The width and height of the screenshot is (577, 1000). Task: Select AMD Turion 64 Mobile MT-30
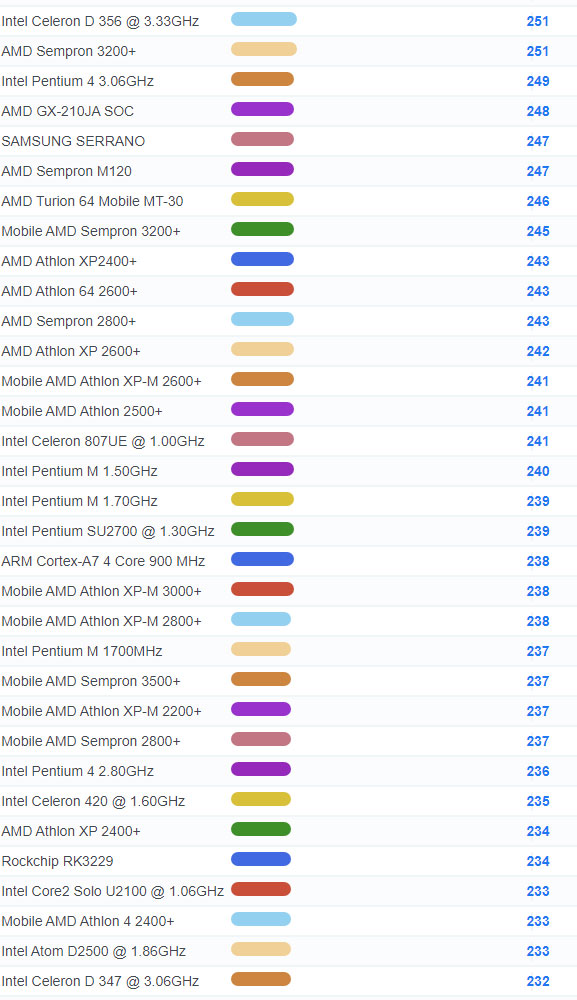92,201
